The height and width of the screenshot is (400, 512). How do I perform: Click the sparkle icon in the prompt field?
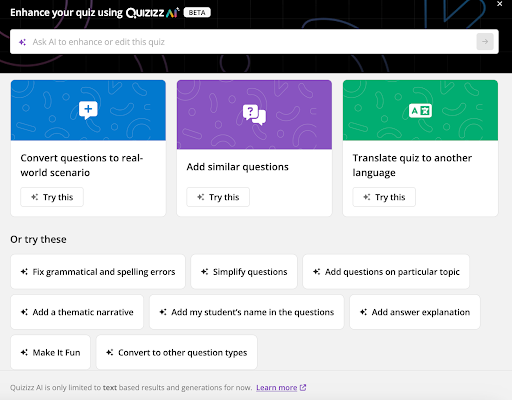22,42
